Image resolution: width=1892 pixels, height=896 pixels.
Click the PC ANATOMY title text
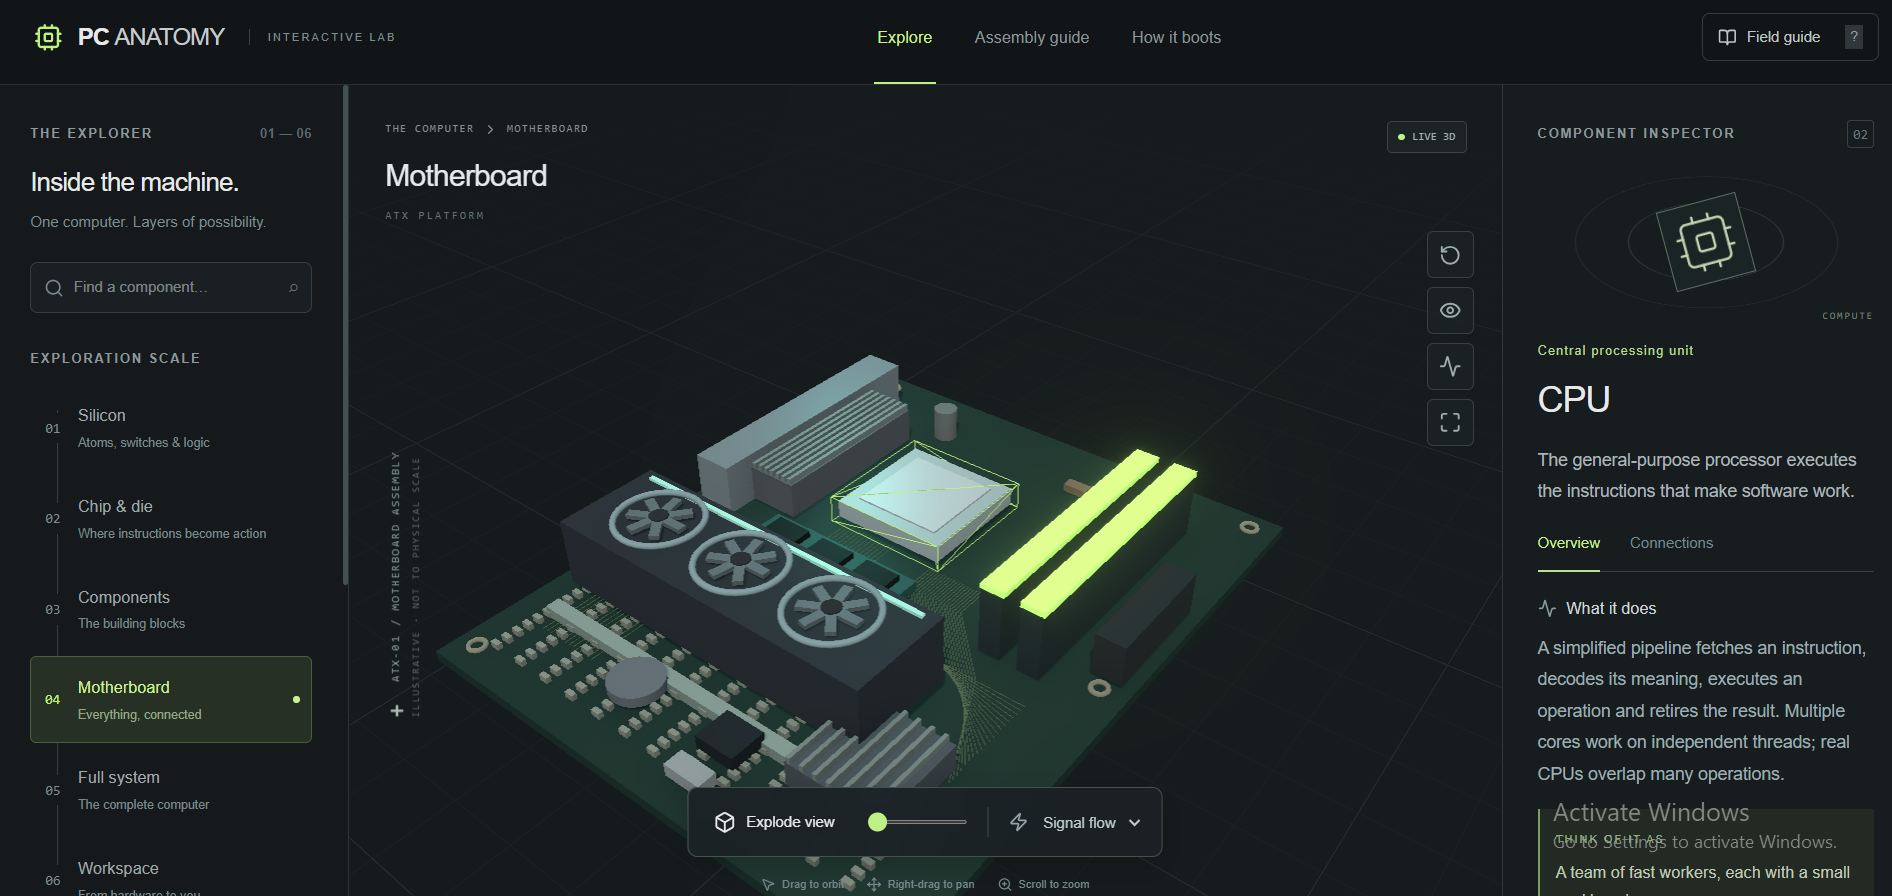151,37
